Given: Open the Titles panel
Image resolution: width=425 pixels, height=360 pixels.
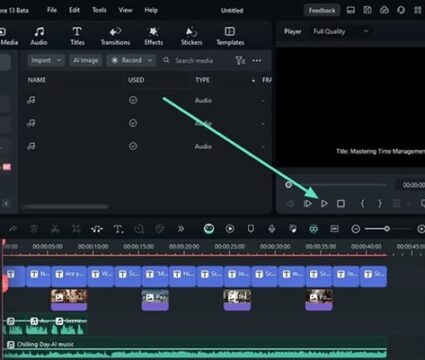Looking at the screenshot, I should tap(77, 36).
